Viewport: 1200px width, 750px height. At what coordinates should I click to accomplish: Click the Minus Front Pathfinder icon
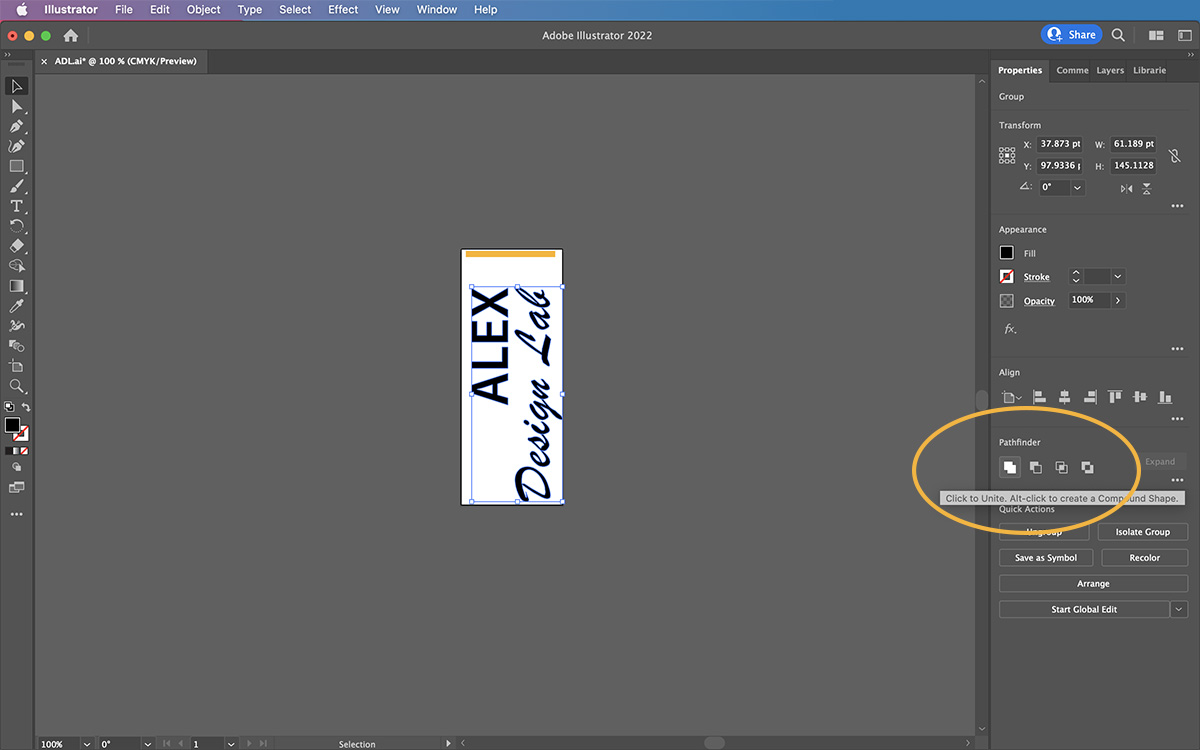[1035, 467]
